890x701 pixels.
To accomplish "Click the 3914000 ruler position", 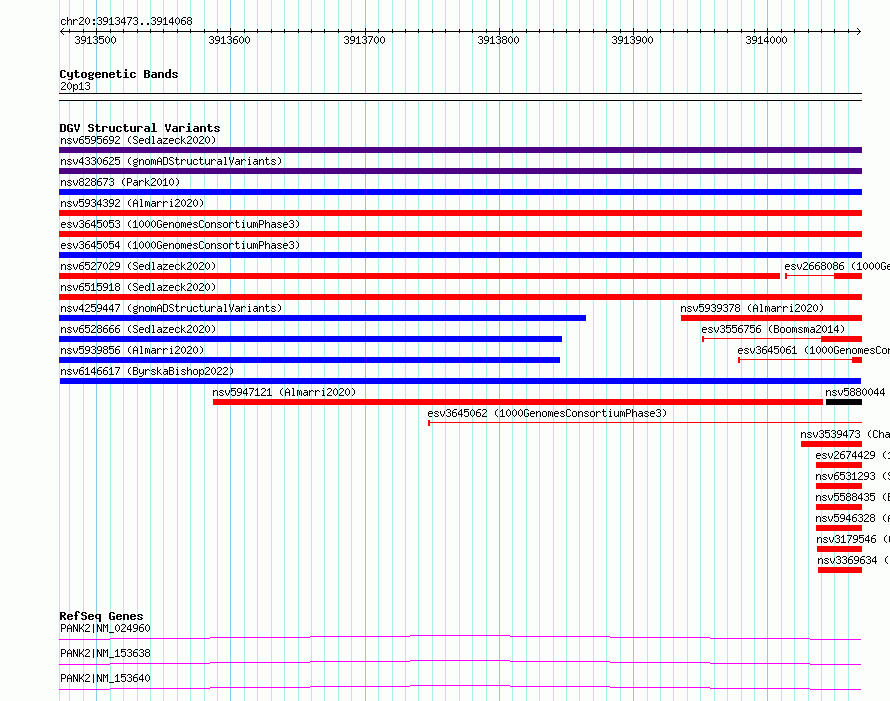I will click(x=766, y=40).
